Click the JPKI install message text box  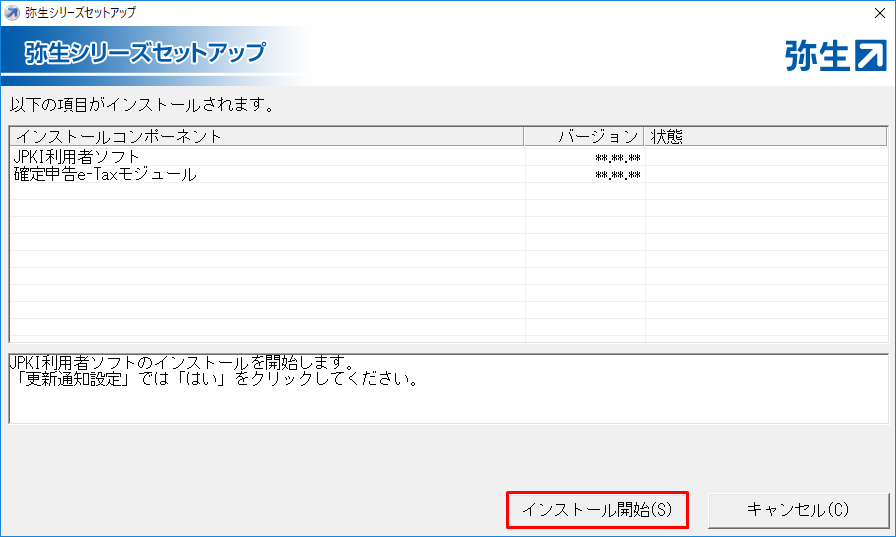click(x=449, y=388)
